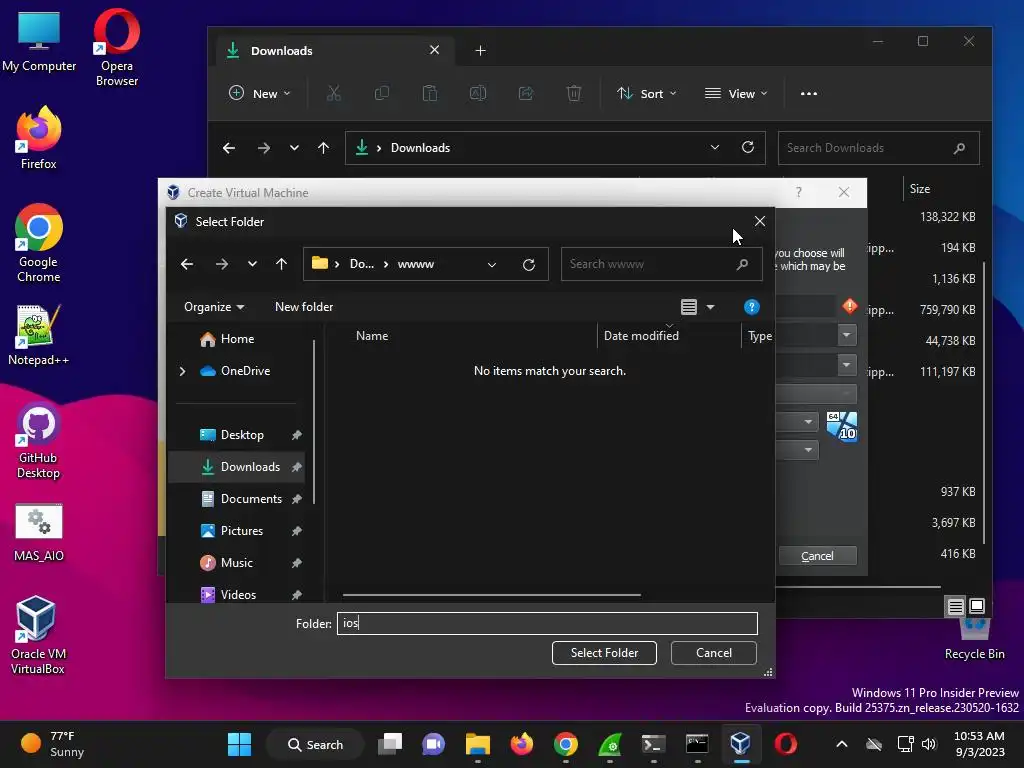Go up a folder in File Explorer
The height and width of the screenshot is (768, 1024).
click(x=323, y=148)
